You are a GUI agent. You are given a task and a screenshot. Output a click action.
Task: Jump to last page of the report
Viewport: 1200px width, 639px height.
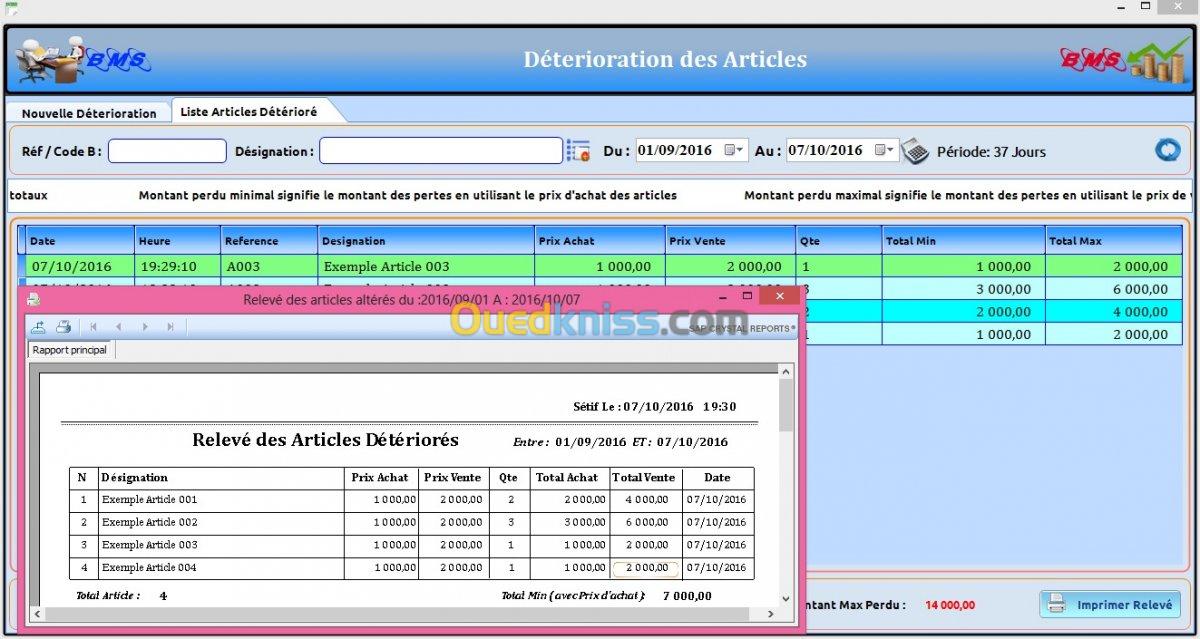170,326
